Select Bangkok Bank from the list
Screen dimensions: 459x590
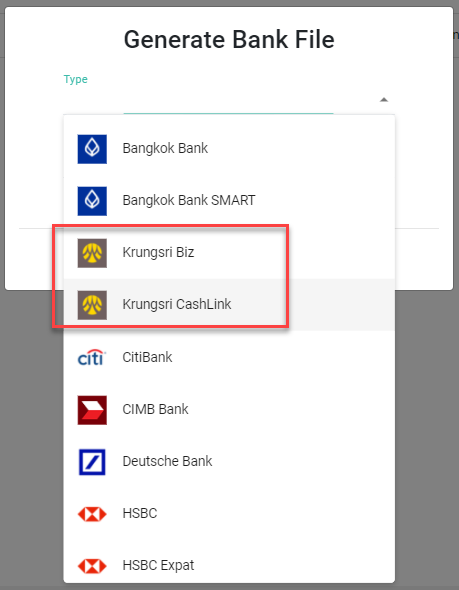[229, 149]
